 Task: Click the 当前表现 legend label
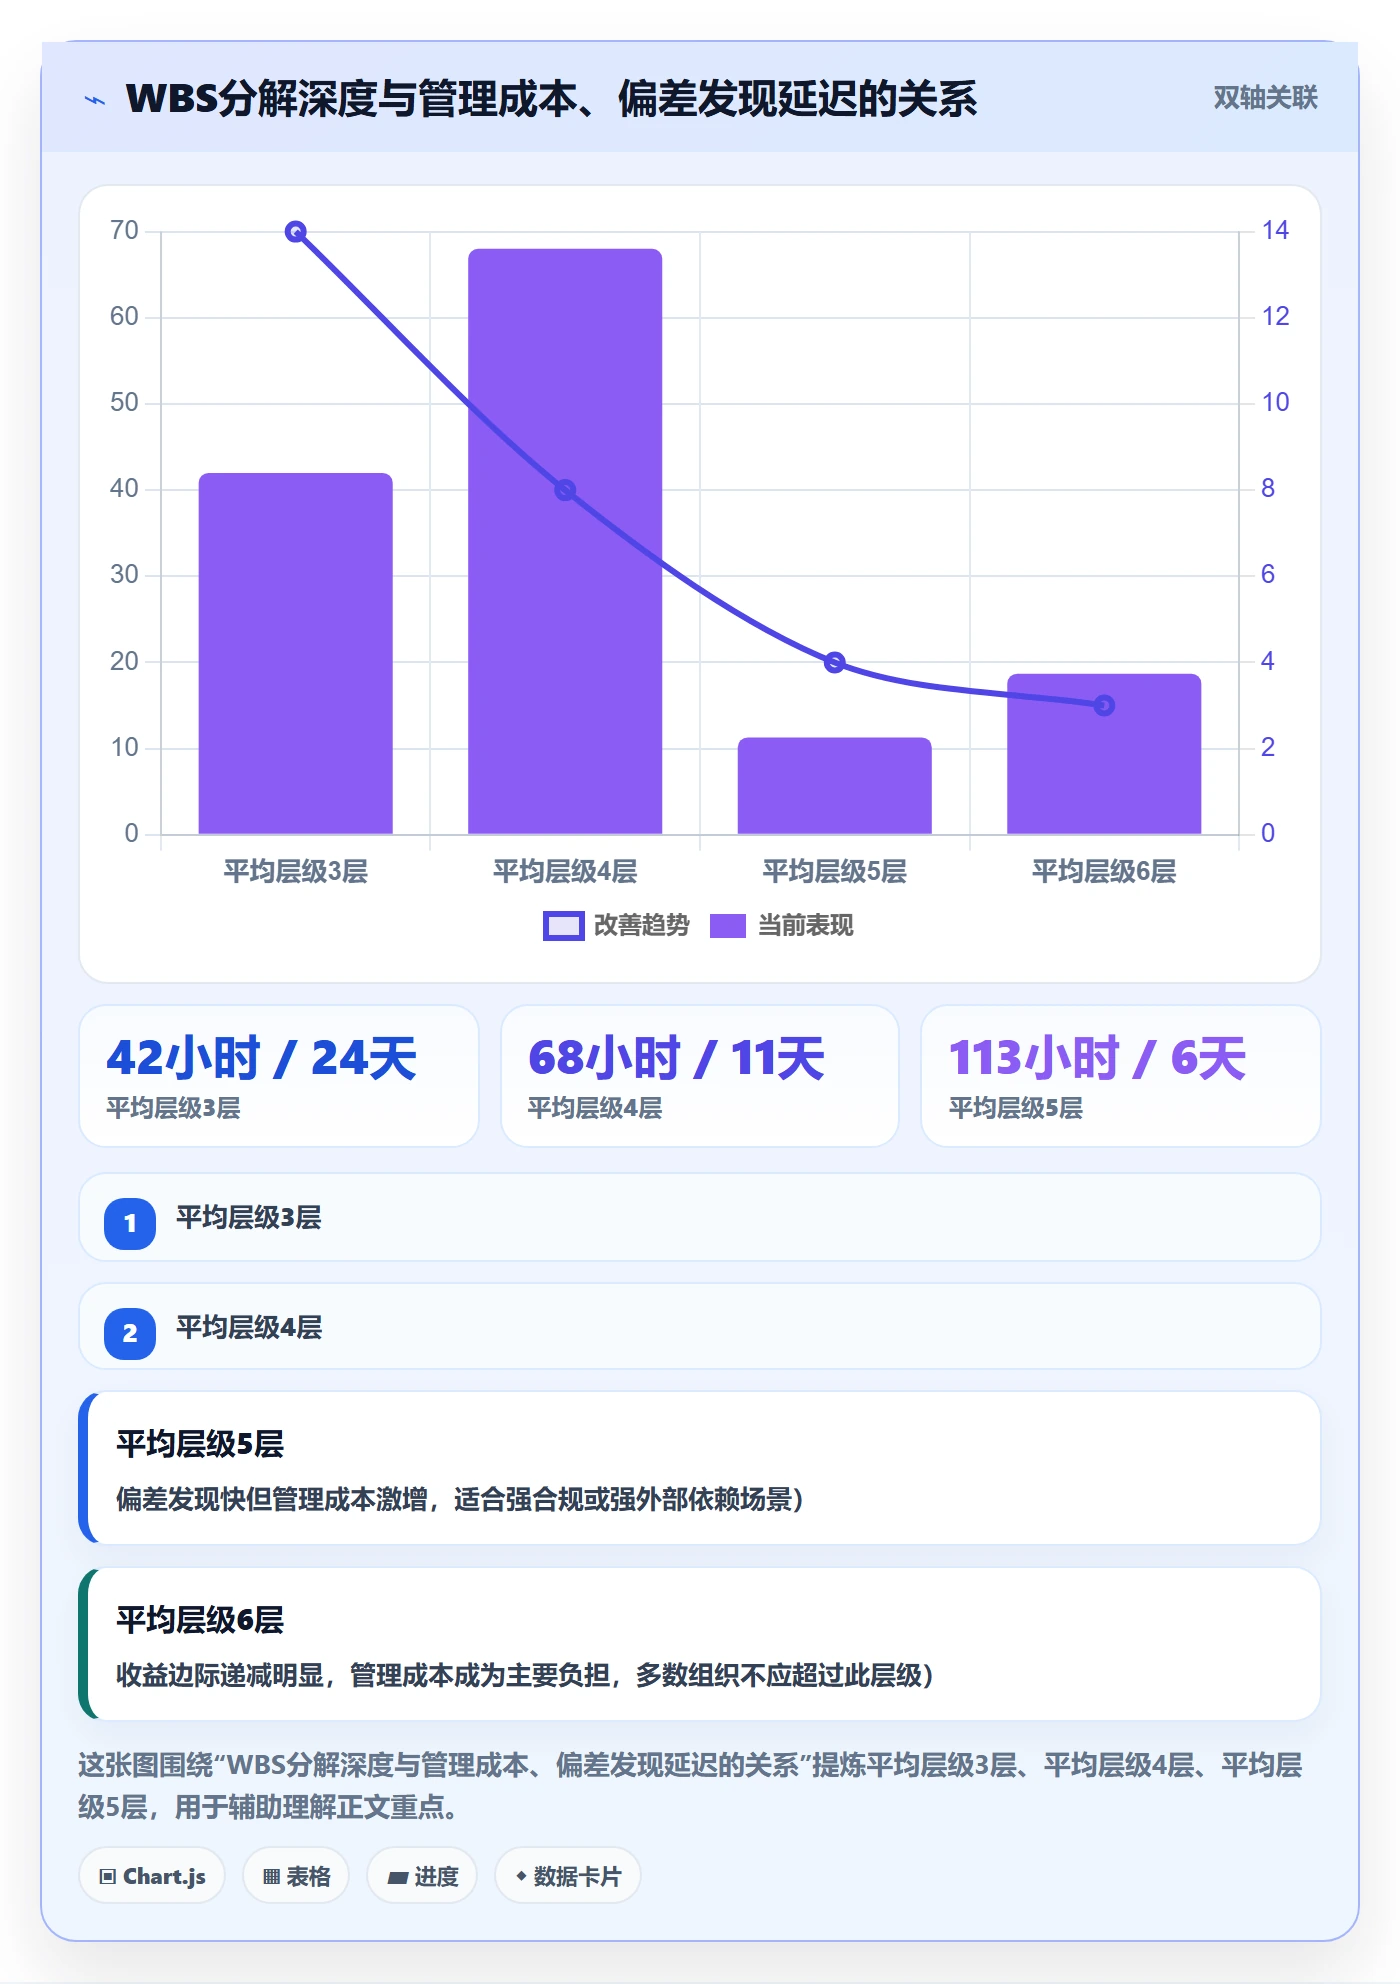click(x=806, y=926)
